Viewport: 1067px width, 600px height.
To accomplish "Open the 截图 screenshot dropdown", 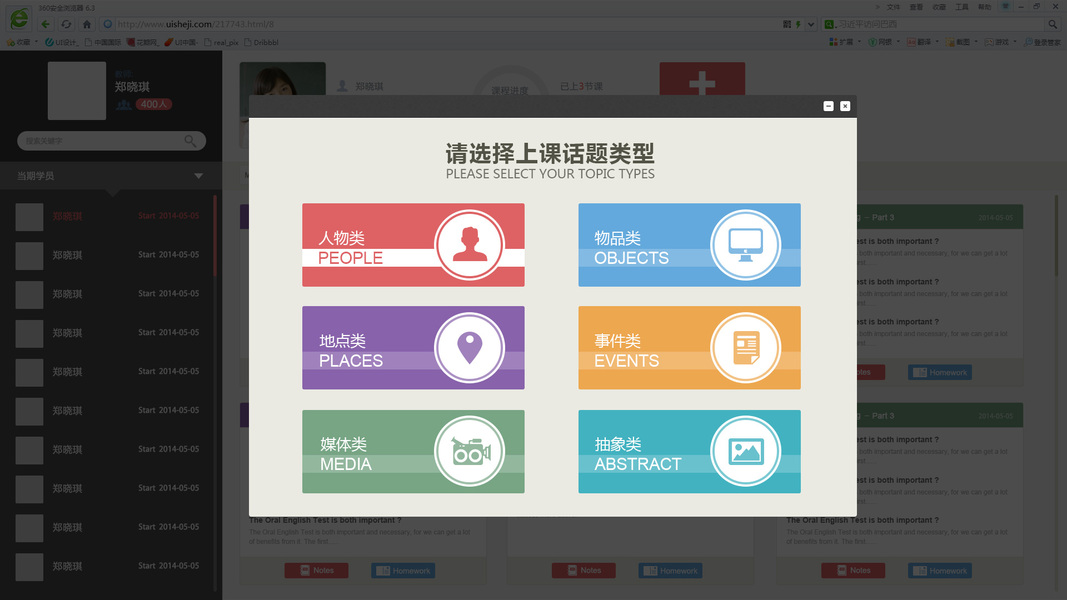I will (x=962, y=42).
